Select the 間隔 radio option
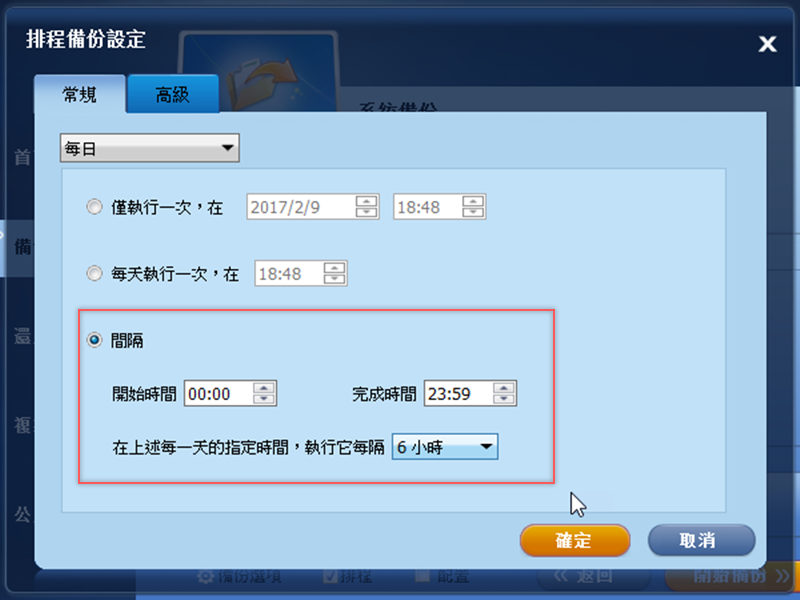This screenshot has height=600, width=800. [x=94, y=340]
